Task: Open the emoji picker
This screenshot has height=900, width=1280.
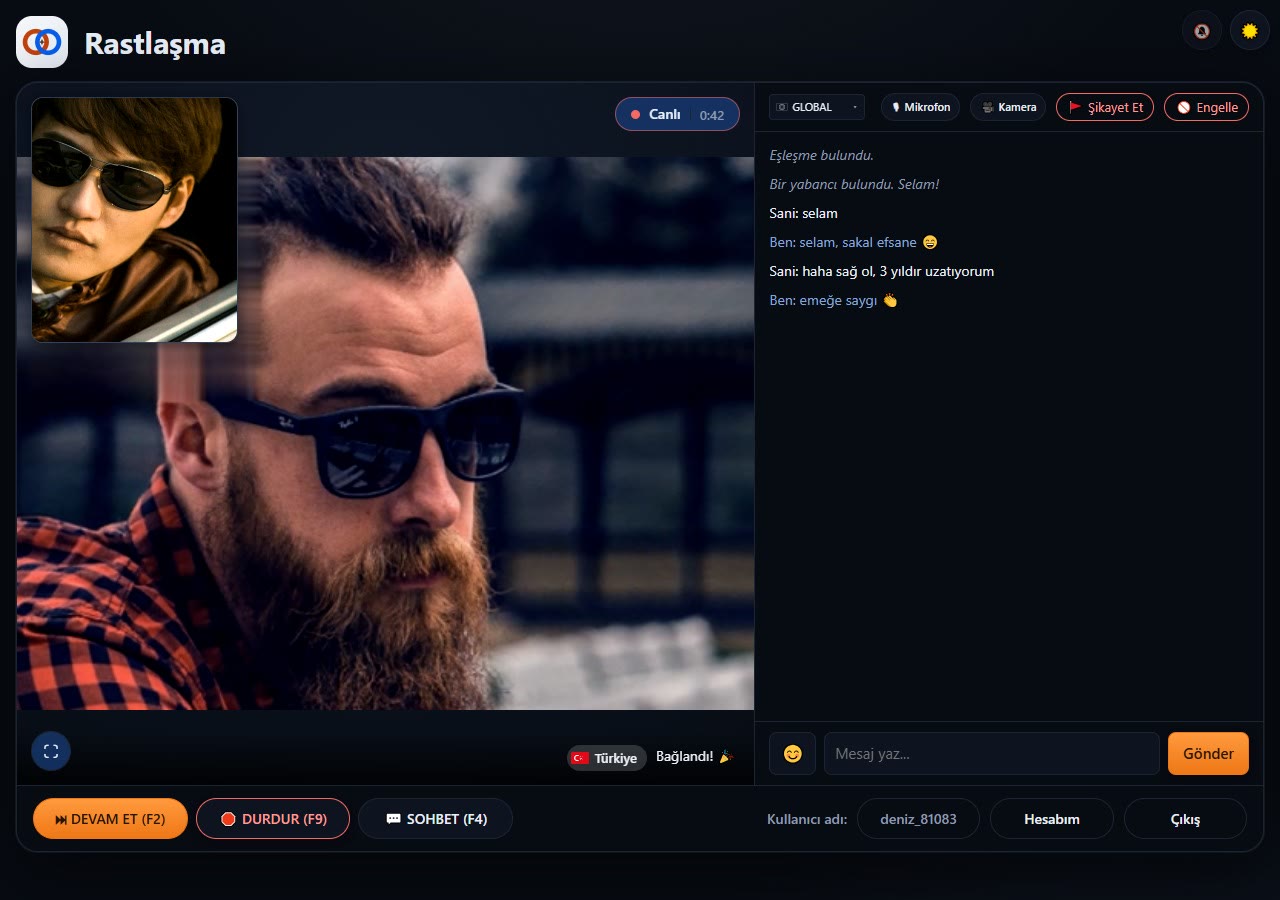Action: [792, 754]
